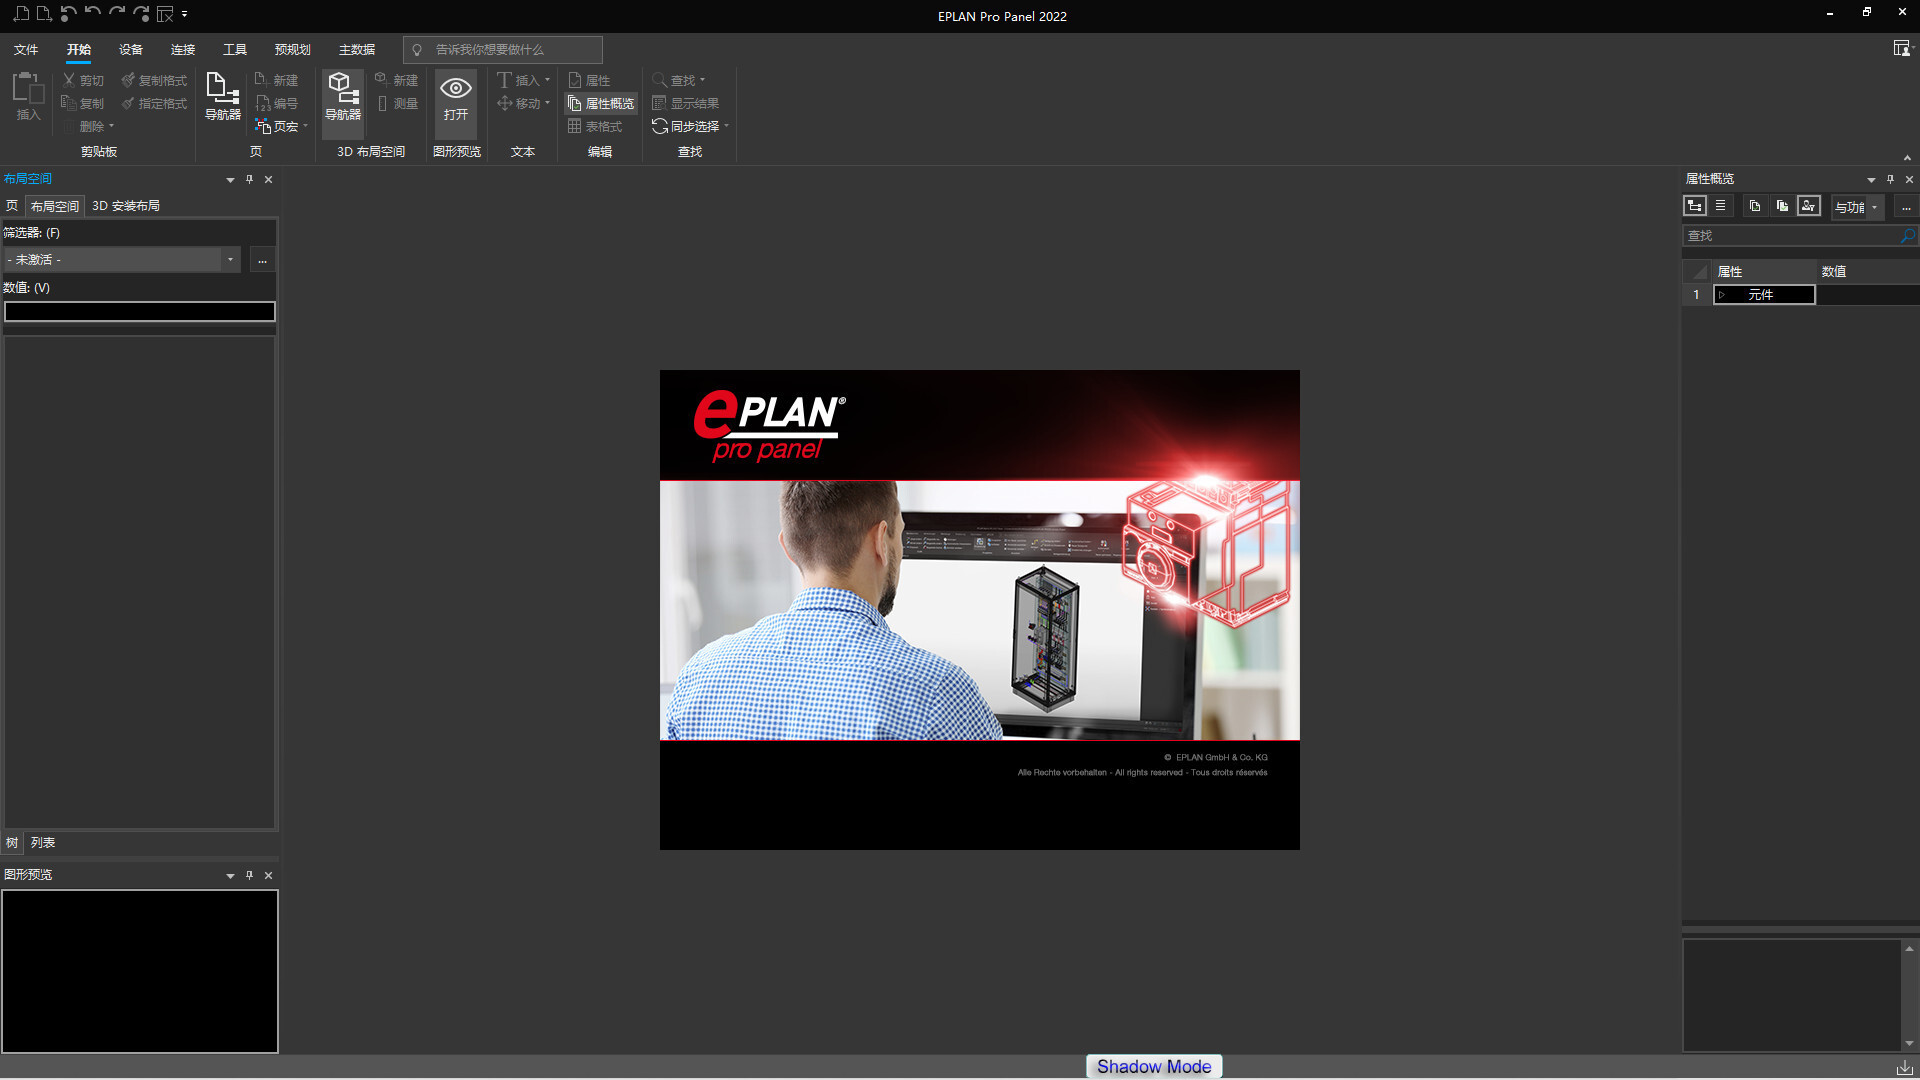The image size is (1920, 1080).
Task: Click the 测量 tool in 3D 布局空间 group
Action: [397, 103]
